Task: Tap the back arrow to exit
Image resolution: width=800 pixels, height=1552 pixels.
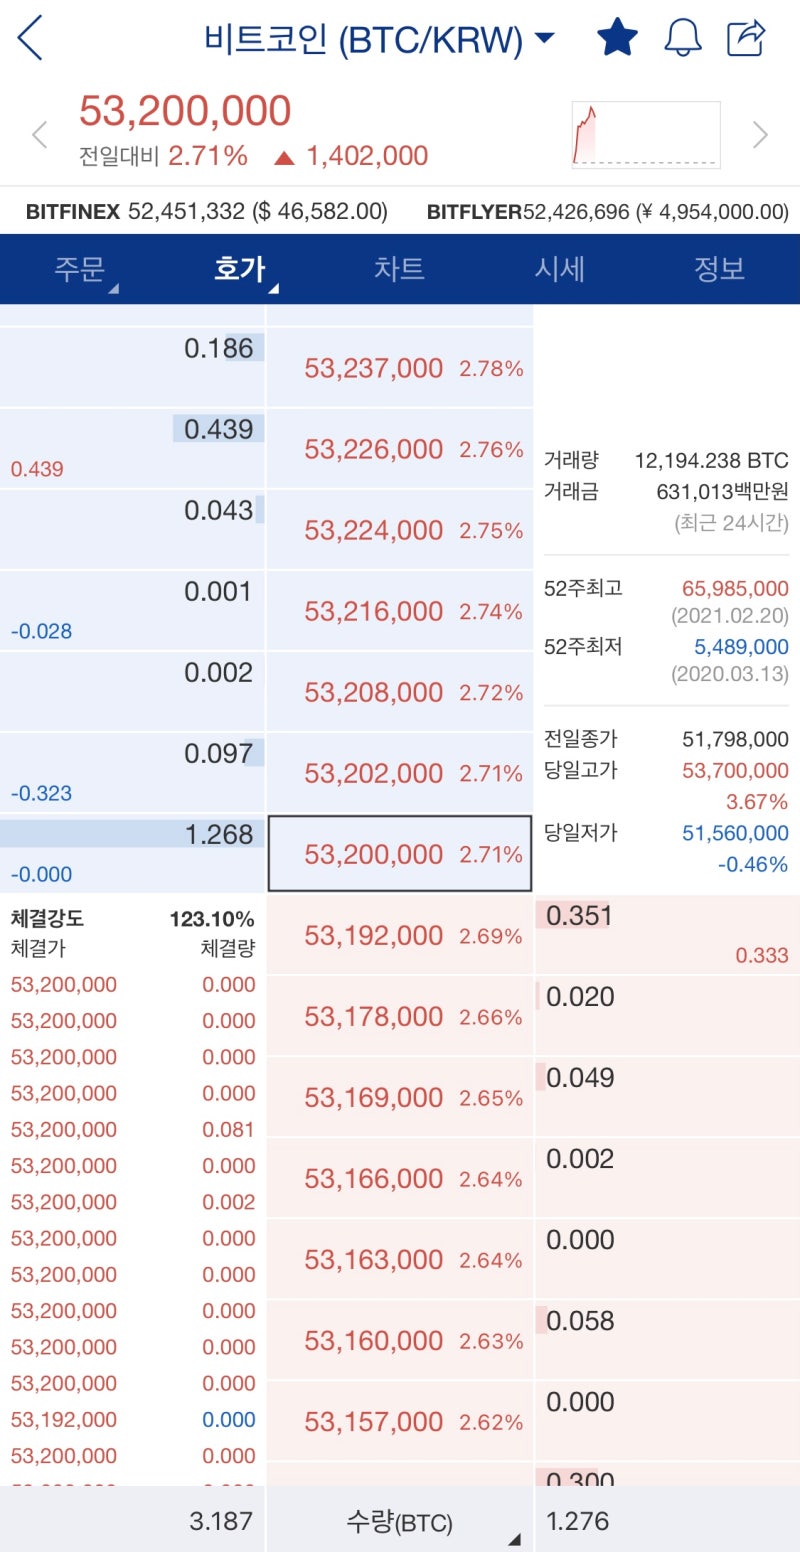Action: pyautogui.click(x=30, y=38)
